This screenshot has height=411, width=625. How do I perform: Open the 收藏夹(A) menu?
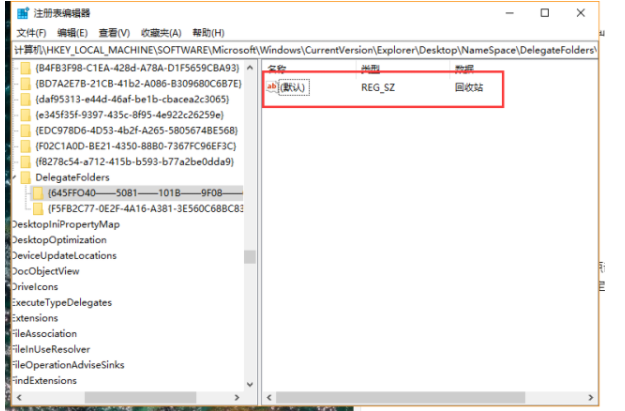point(162,32)
